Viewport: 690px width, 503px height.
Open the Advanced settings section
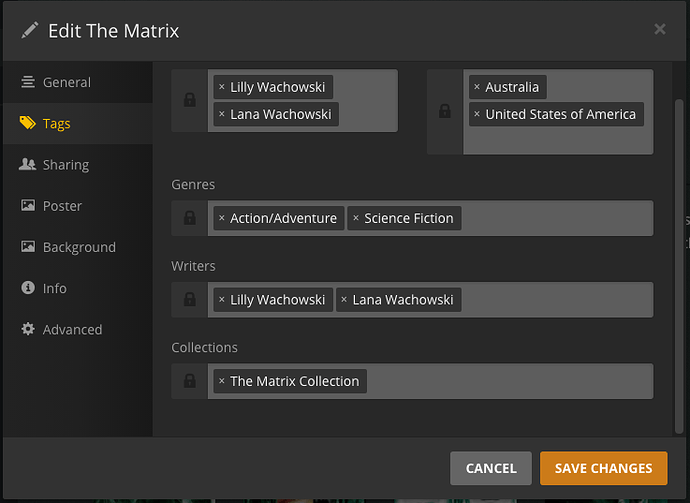click(78, 330)
